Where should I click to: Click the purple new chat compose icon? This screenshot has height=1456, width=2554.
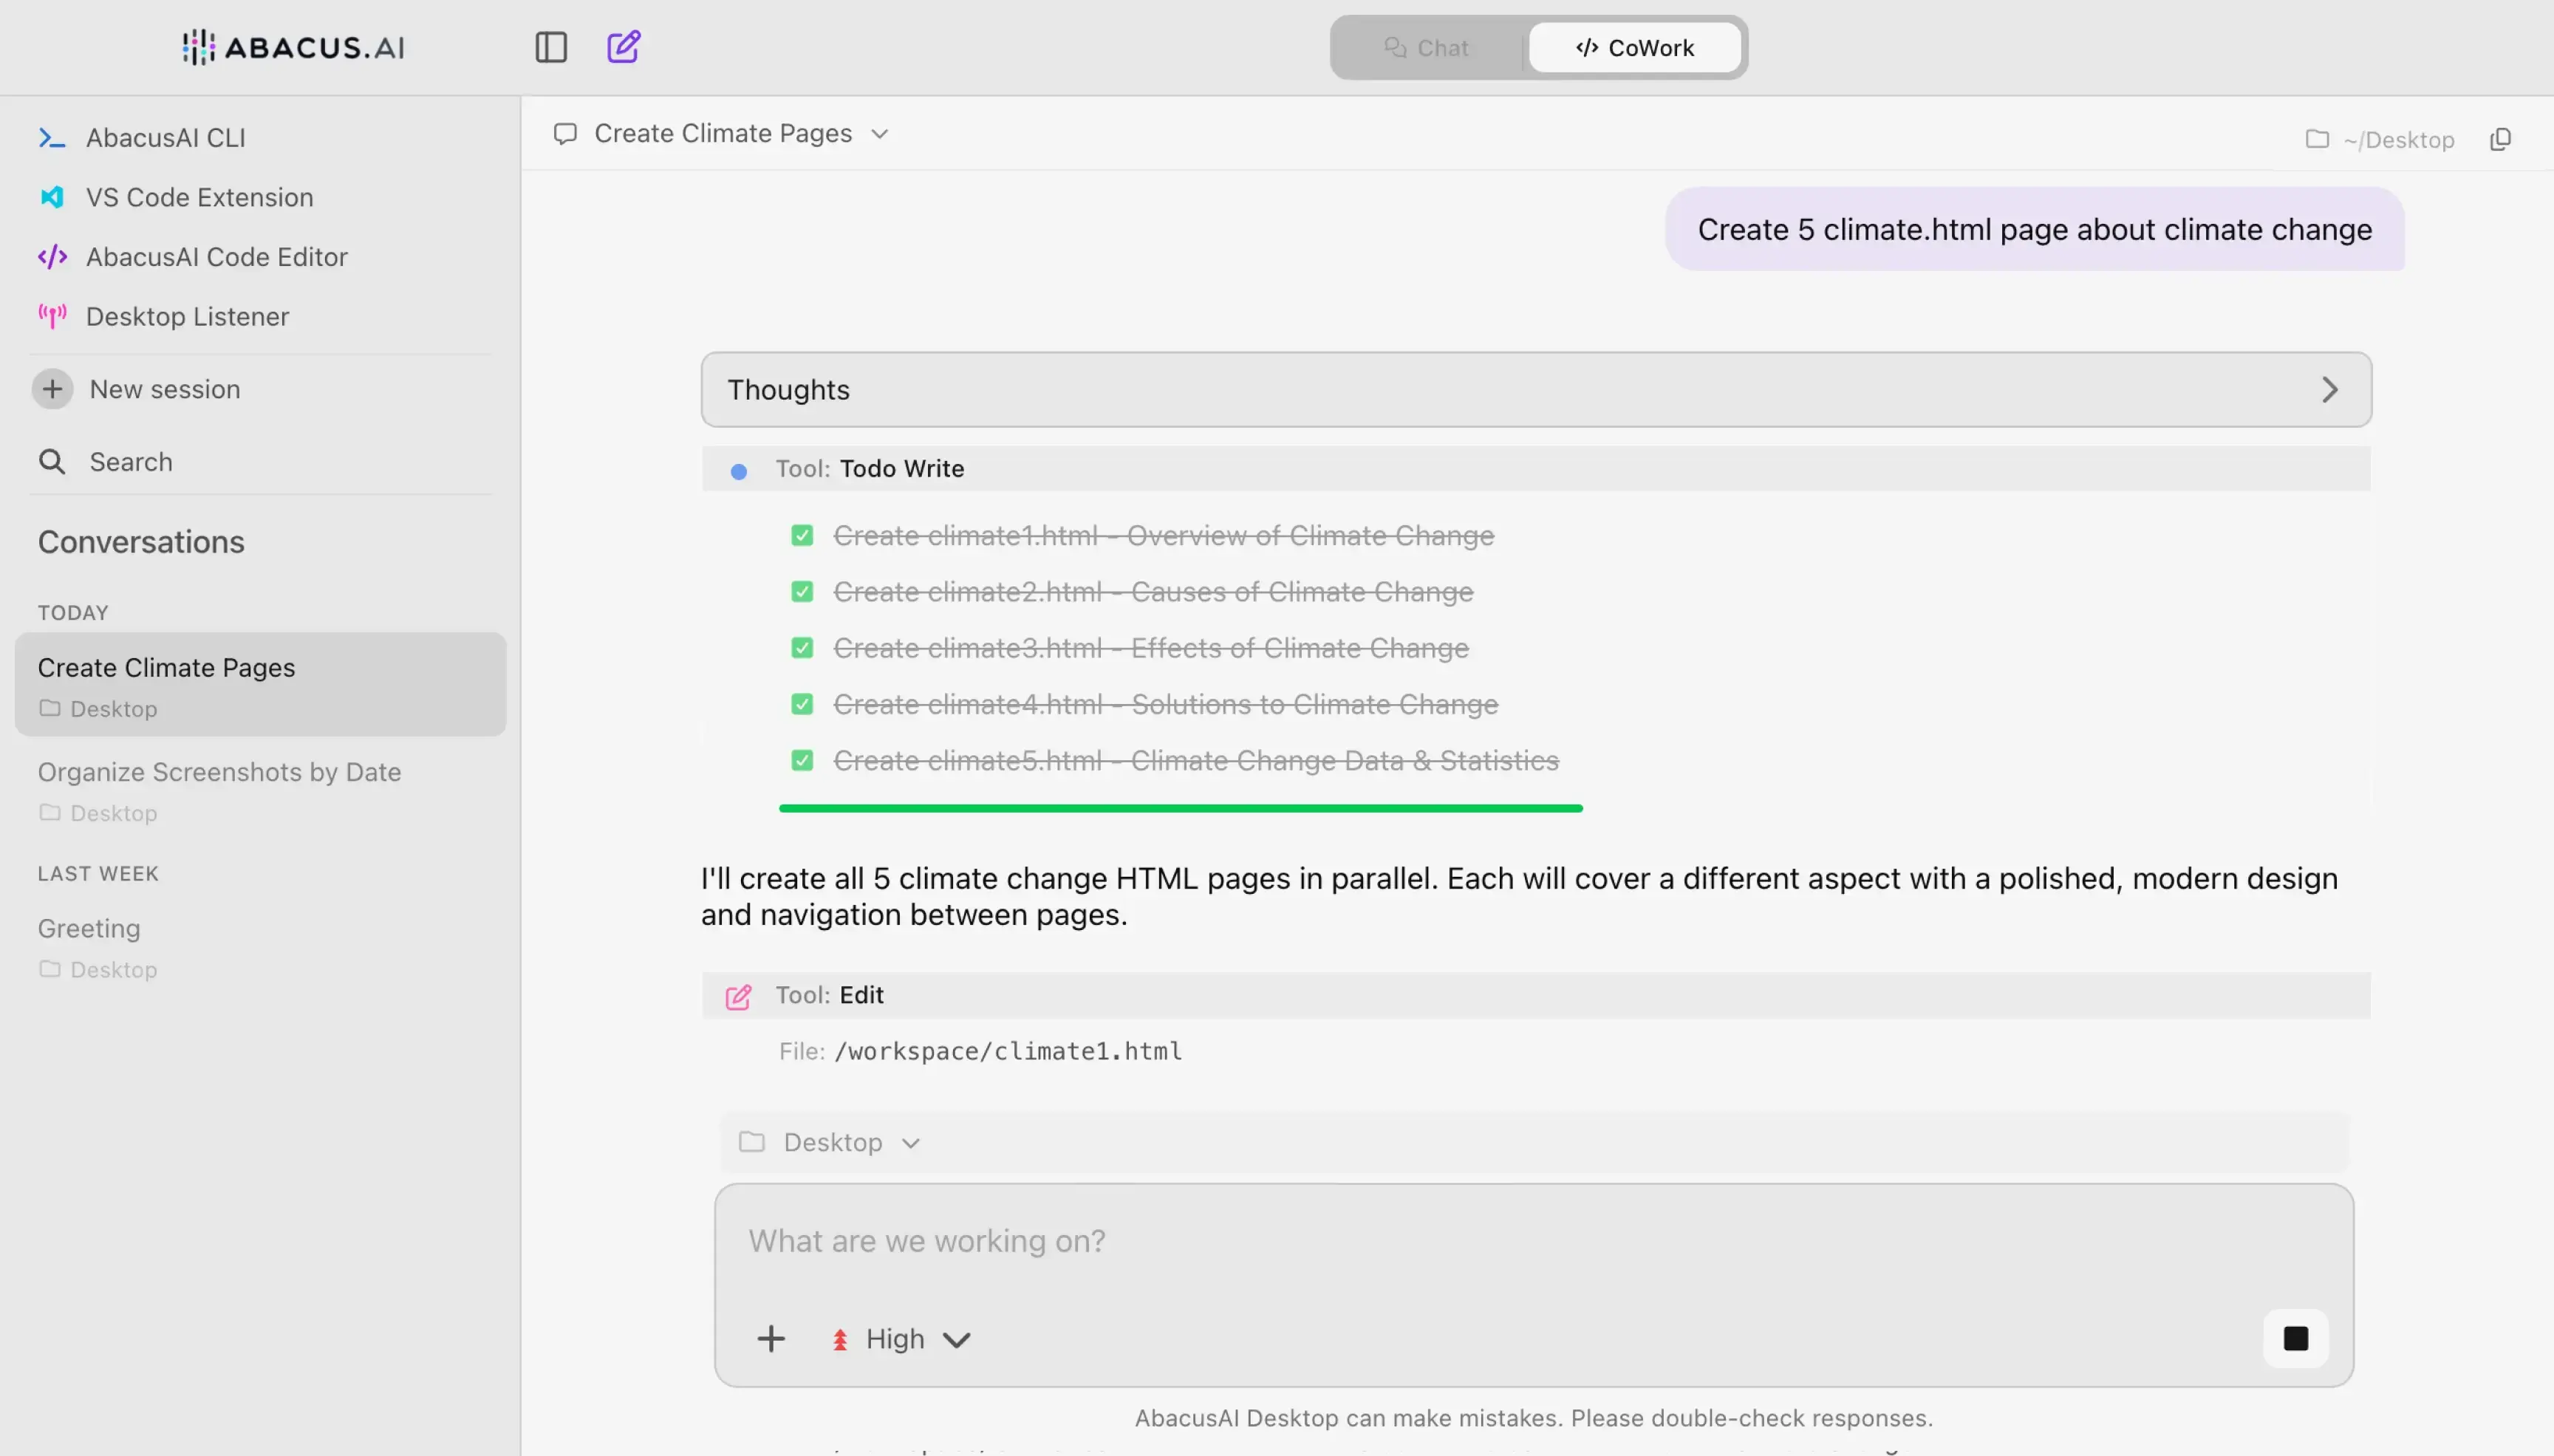pyautogui.click(x=623, y=47)
